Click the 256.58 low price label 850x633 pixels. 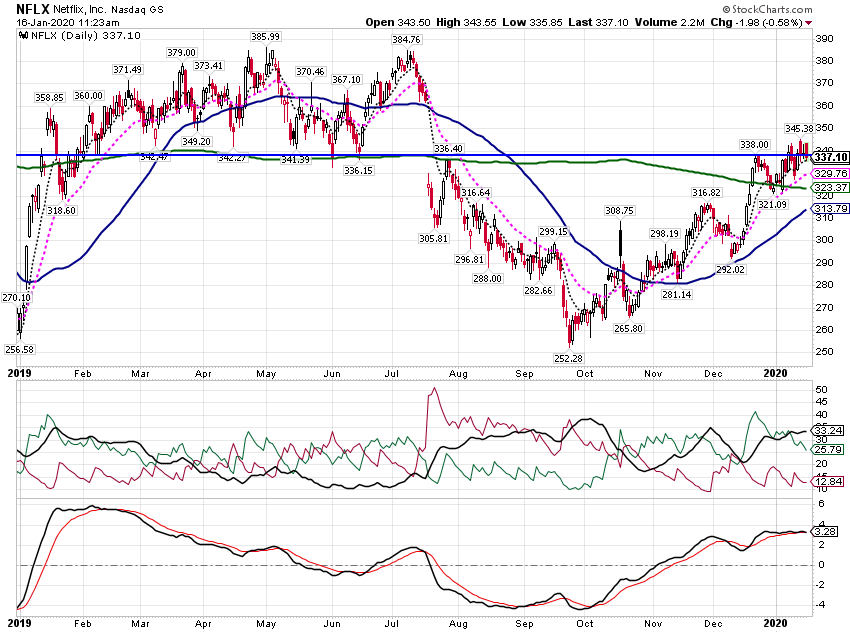(20, 350)
